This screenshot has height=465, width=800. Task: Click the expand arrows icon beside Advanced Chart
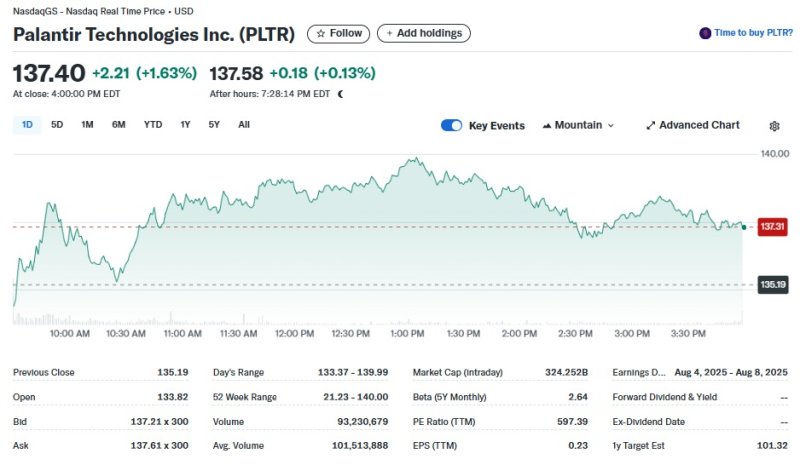pyautogui.click(x=651, y=126)
